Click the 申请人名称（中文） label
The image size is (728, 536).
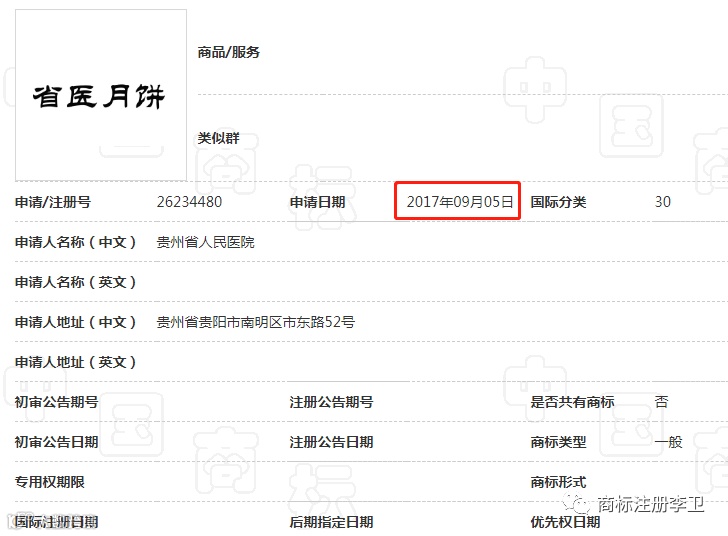[76, 242]
